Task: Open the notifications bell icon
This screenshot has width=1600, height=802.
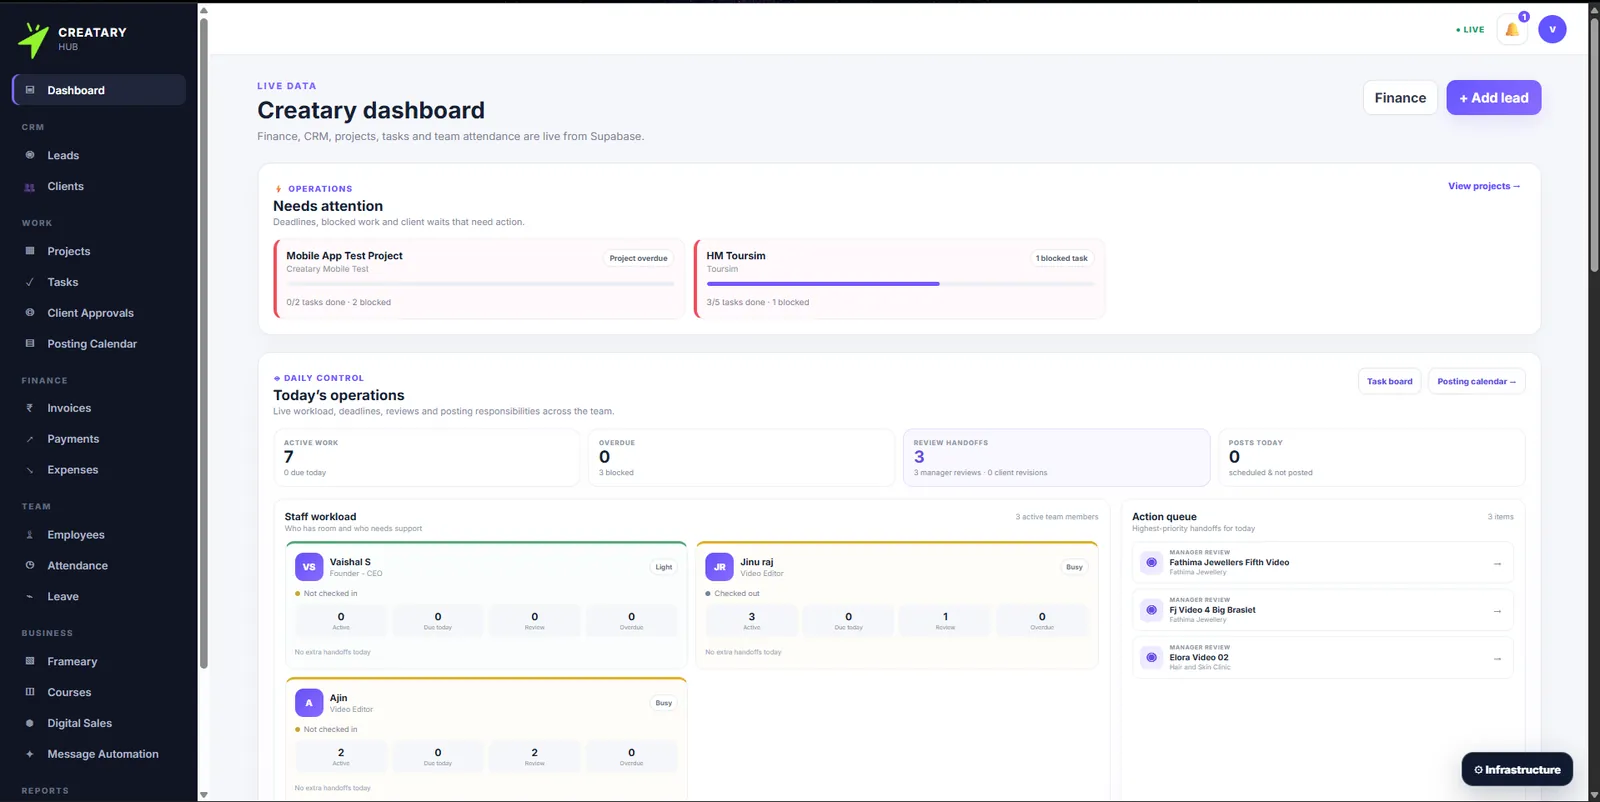Action: tap(1512, 30)
